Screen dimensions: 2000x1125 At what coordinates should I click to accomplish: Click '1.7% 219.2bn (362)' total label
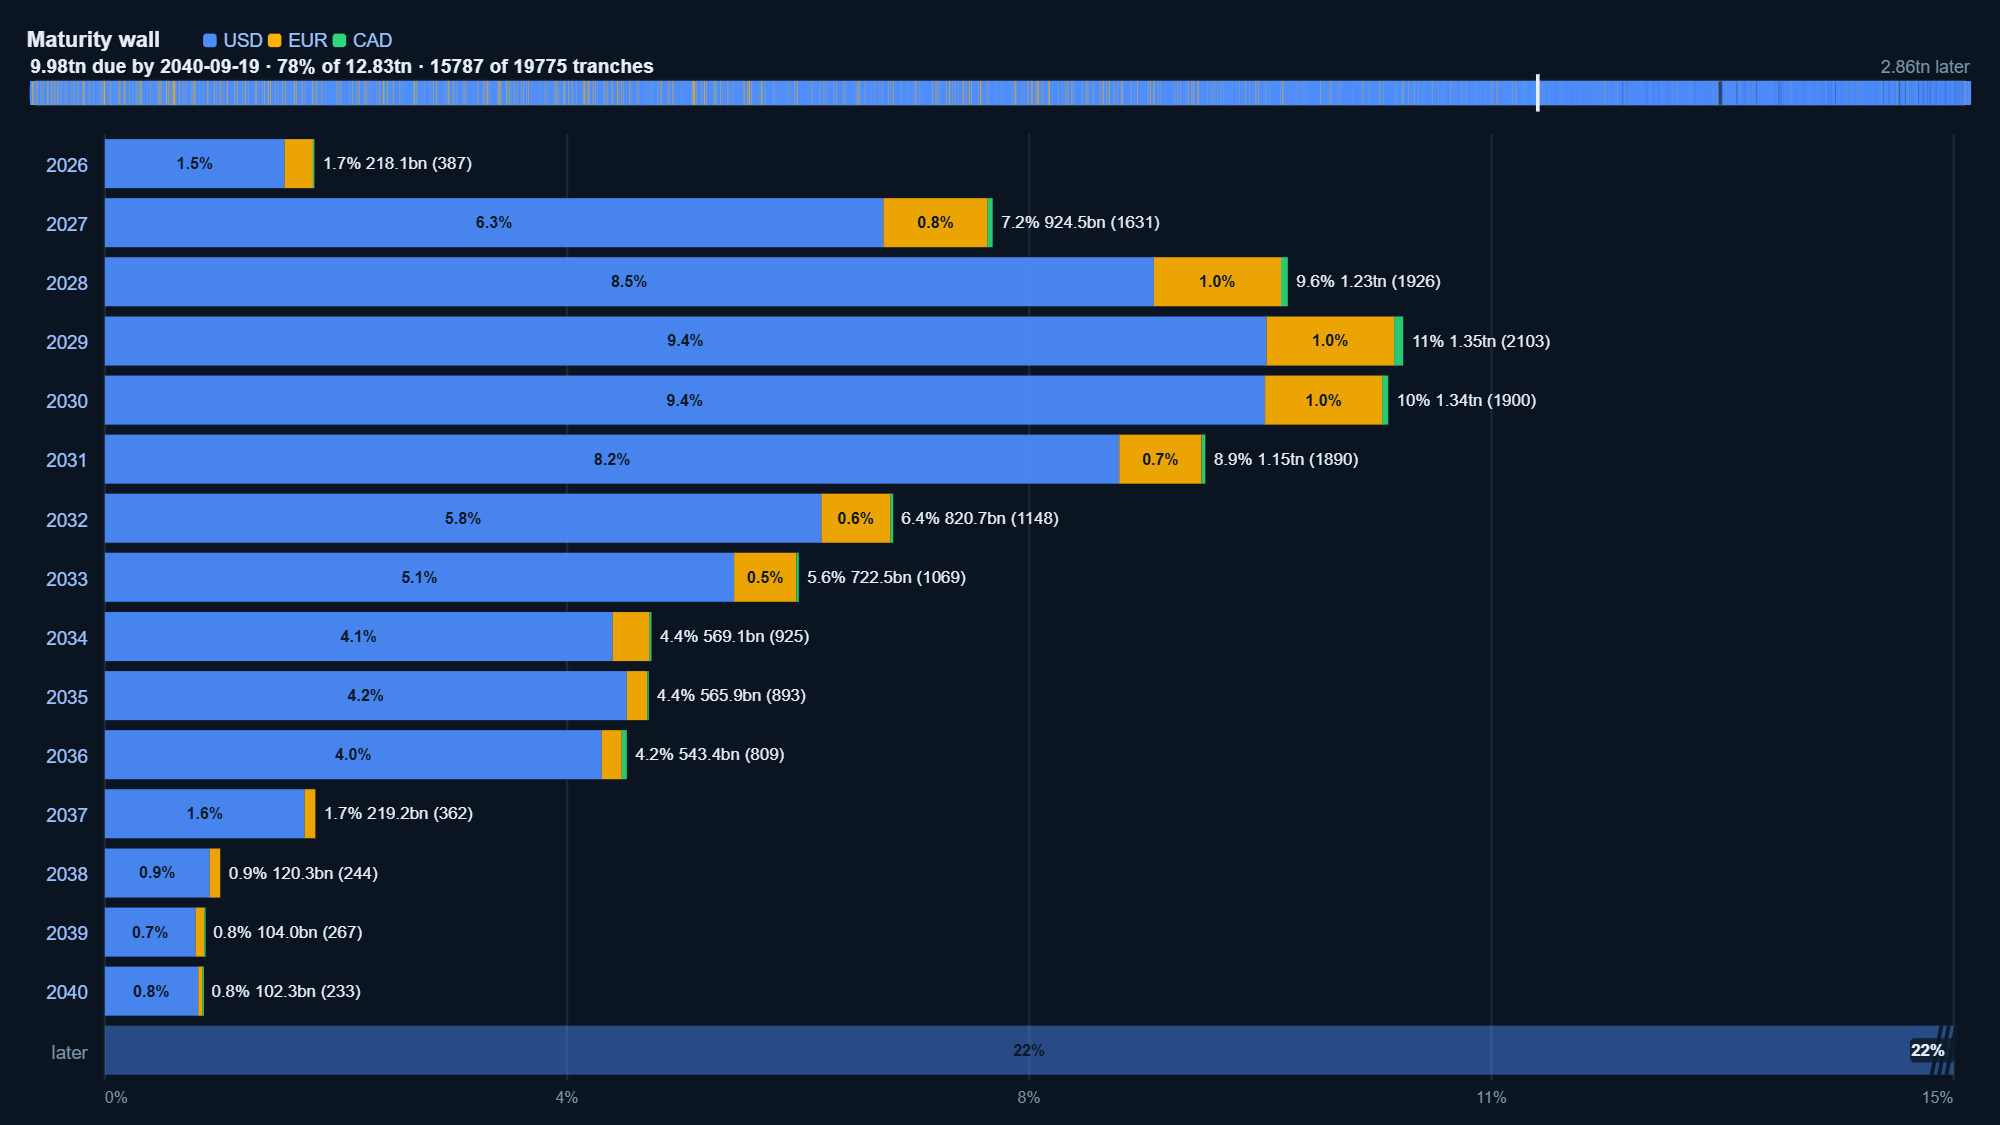point(398,813)
